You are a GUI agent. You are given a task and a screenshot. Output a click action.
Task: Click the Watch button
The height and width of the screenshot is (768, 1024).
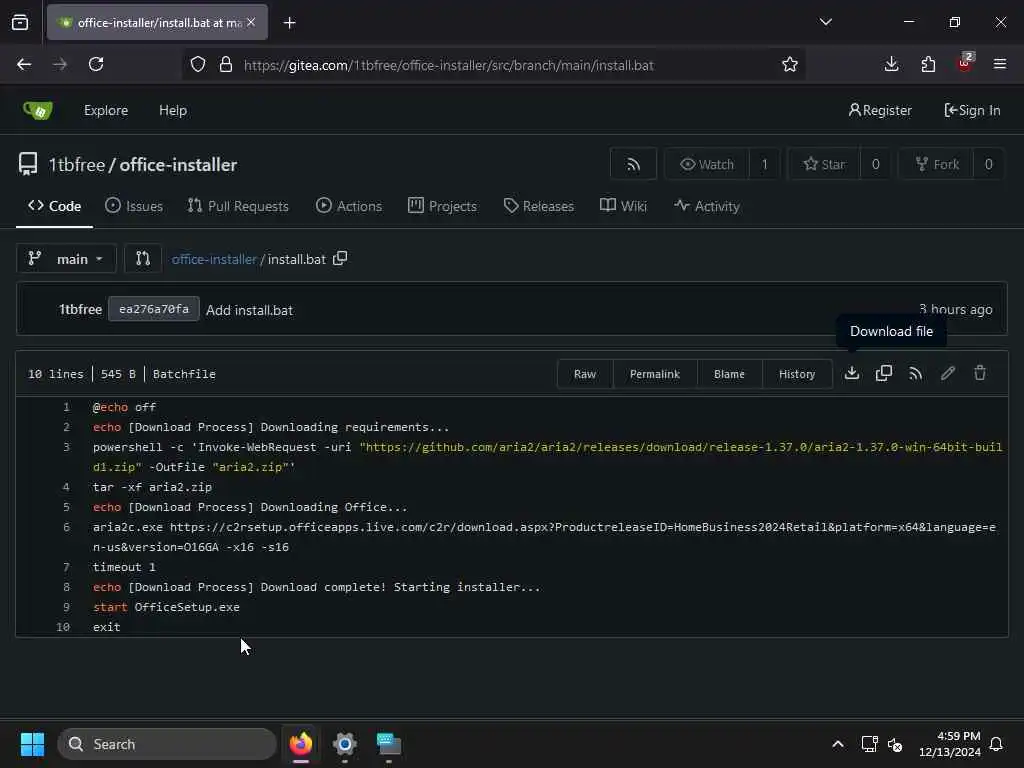[x=707, y=164]
